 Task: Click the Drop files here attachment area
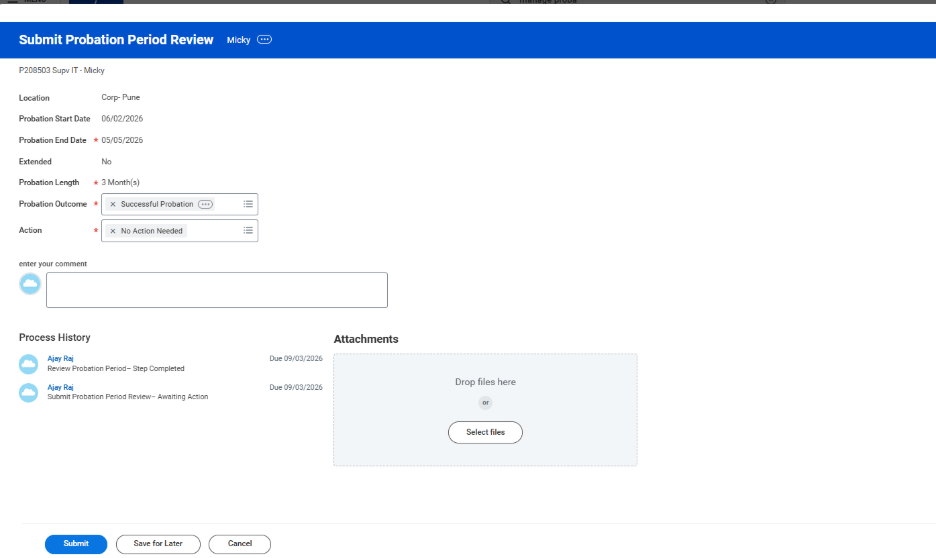pyautogui.click(x=485, y=382)
